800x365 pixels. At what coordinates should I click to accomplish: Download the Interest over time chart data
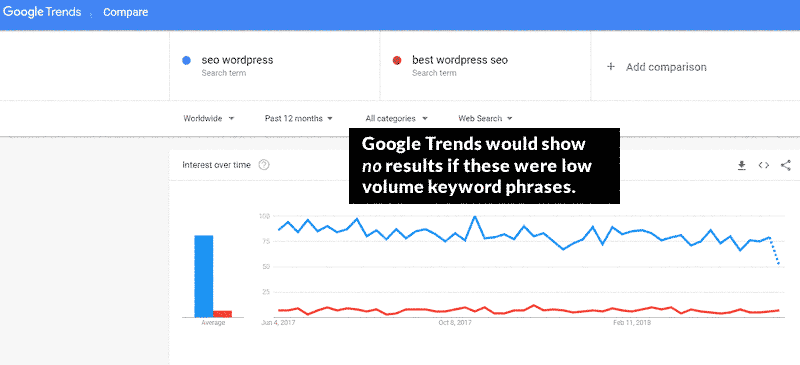(x=742, y=165)
